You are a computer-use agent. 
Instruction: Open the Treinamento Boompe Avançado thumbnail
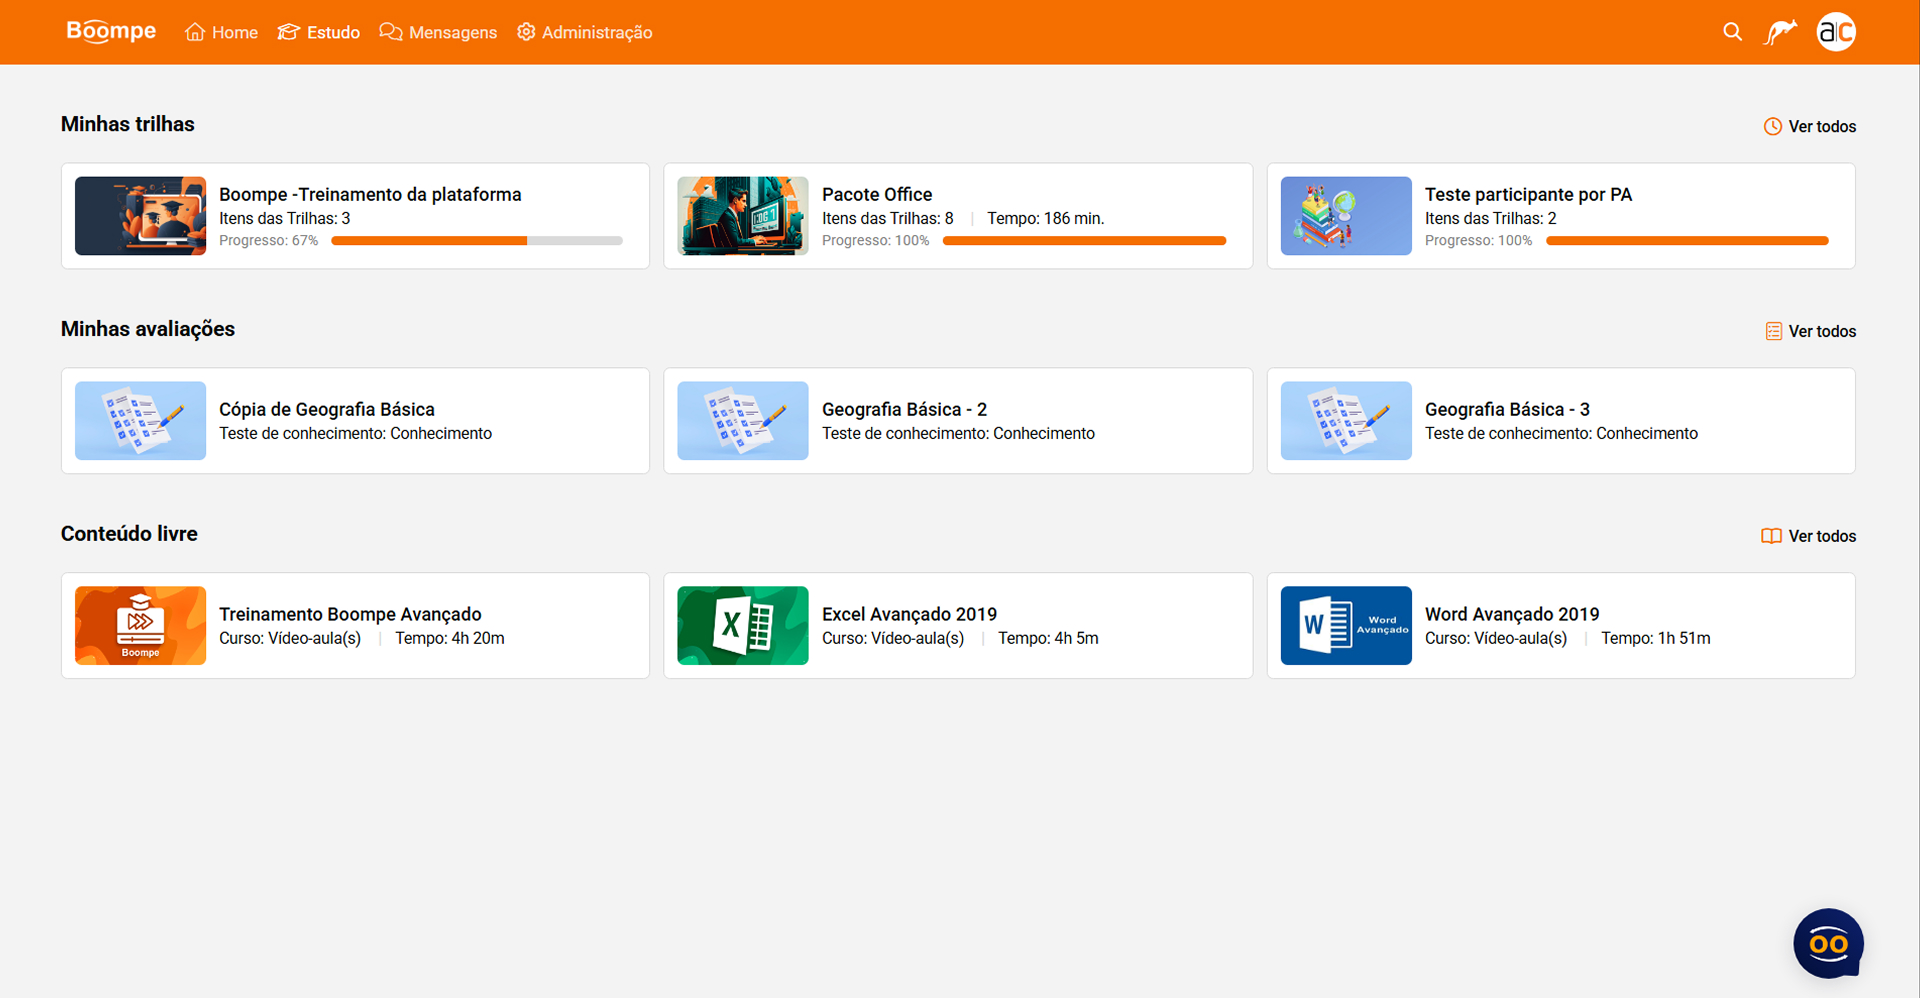(x=140, y=626)
